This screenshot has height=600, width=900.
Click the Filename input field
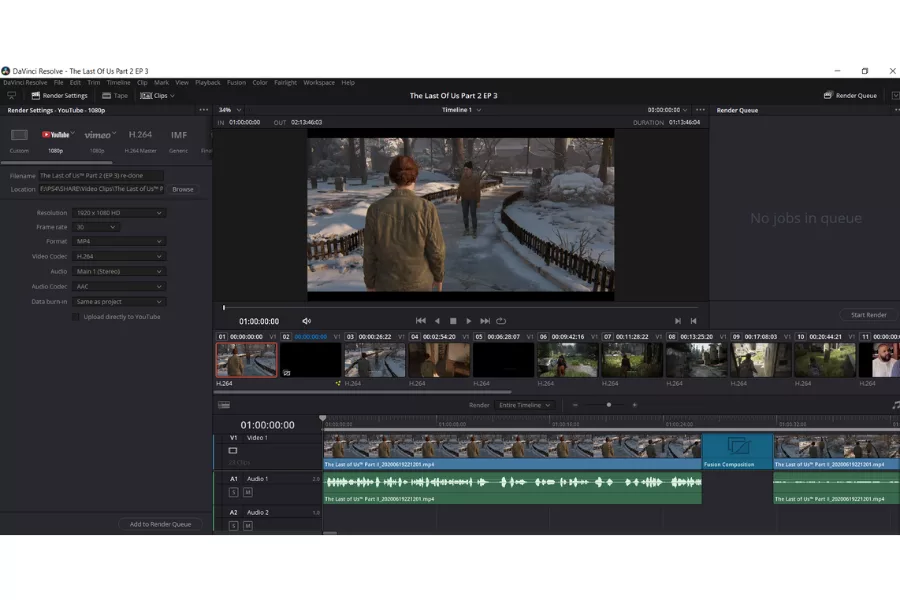coord(101,176)
